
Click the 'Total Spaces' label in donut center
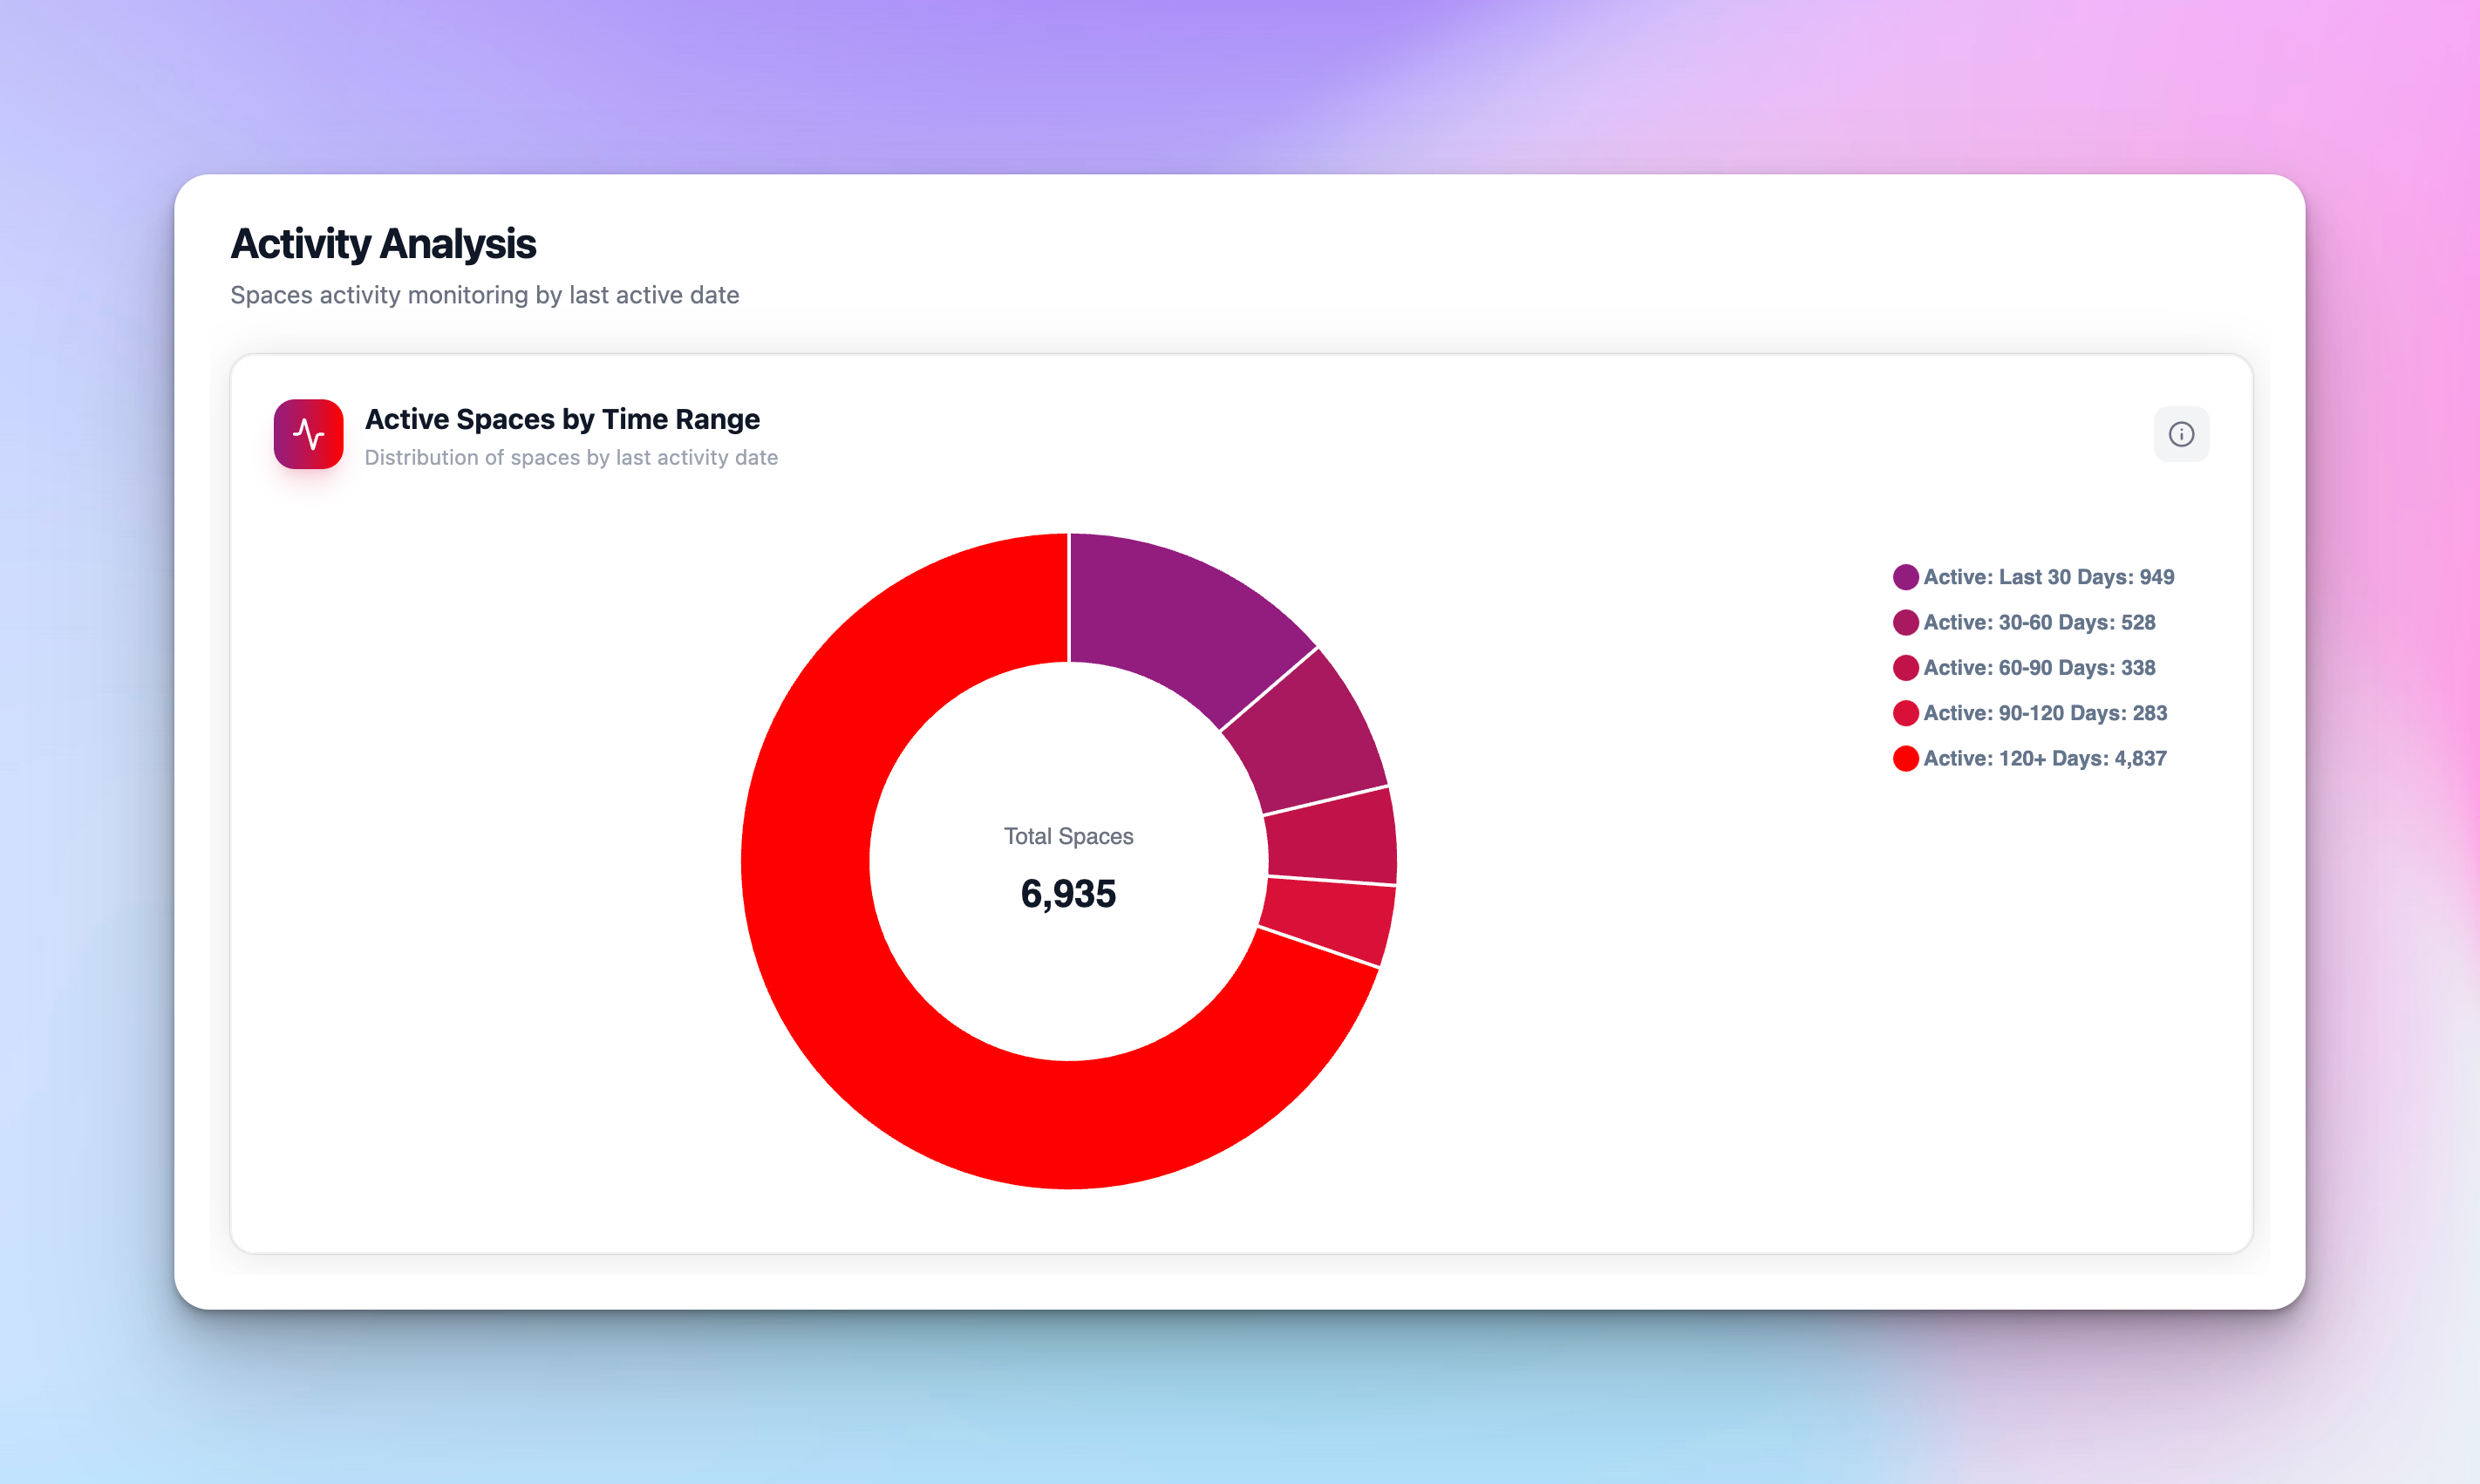tap(1068, 836)
